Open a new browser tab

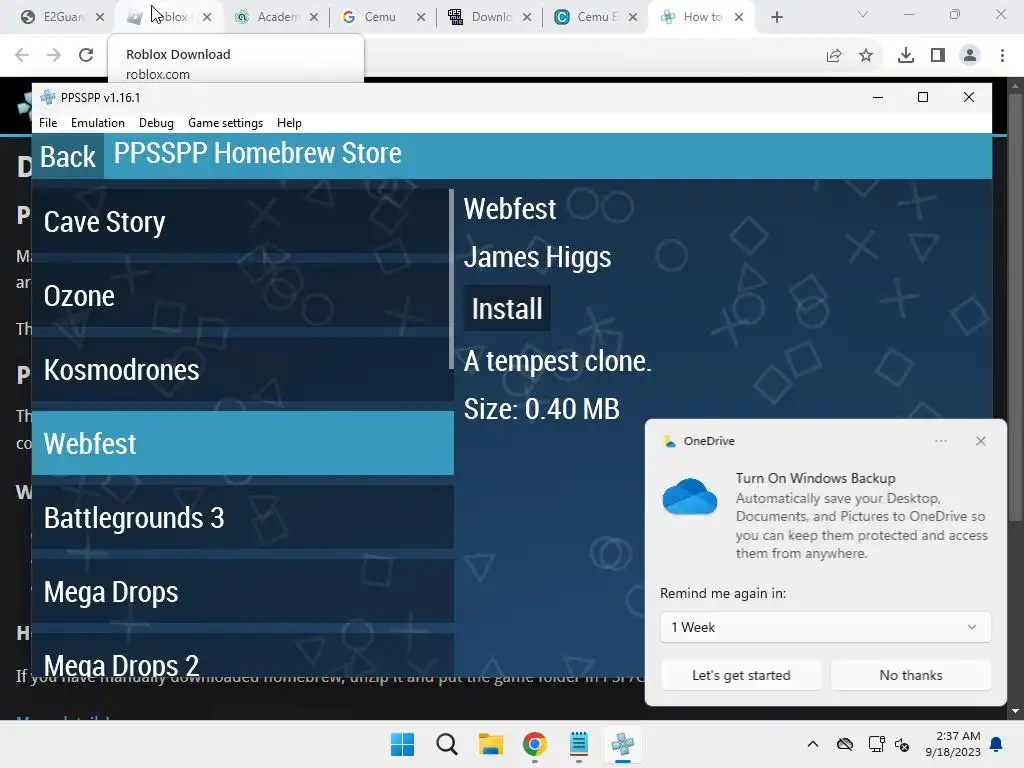776,17
